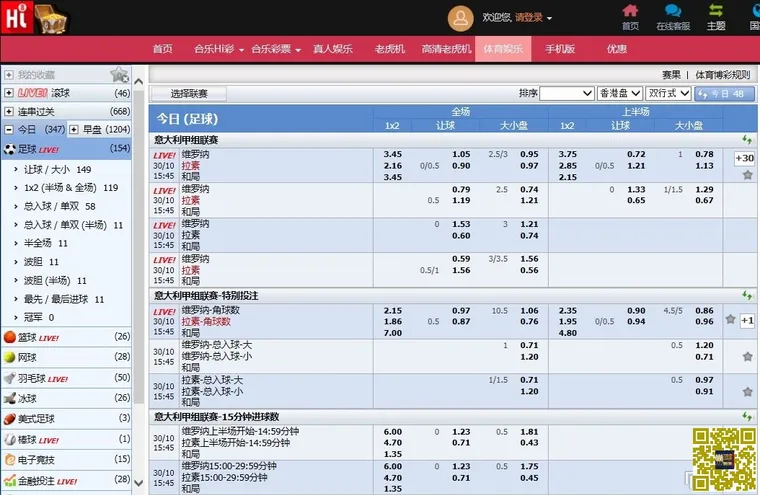Bet on 拉素 full-time 1x2 odds 2.16
The height and width of the screenshot is (495, 760).
[393, 166]
